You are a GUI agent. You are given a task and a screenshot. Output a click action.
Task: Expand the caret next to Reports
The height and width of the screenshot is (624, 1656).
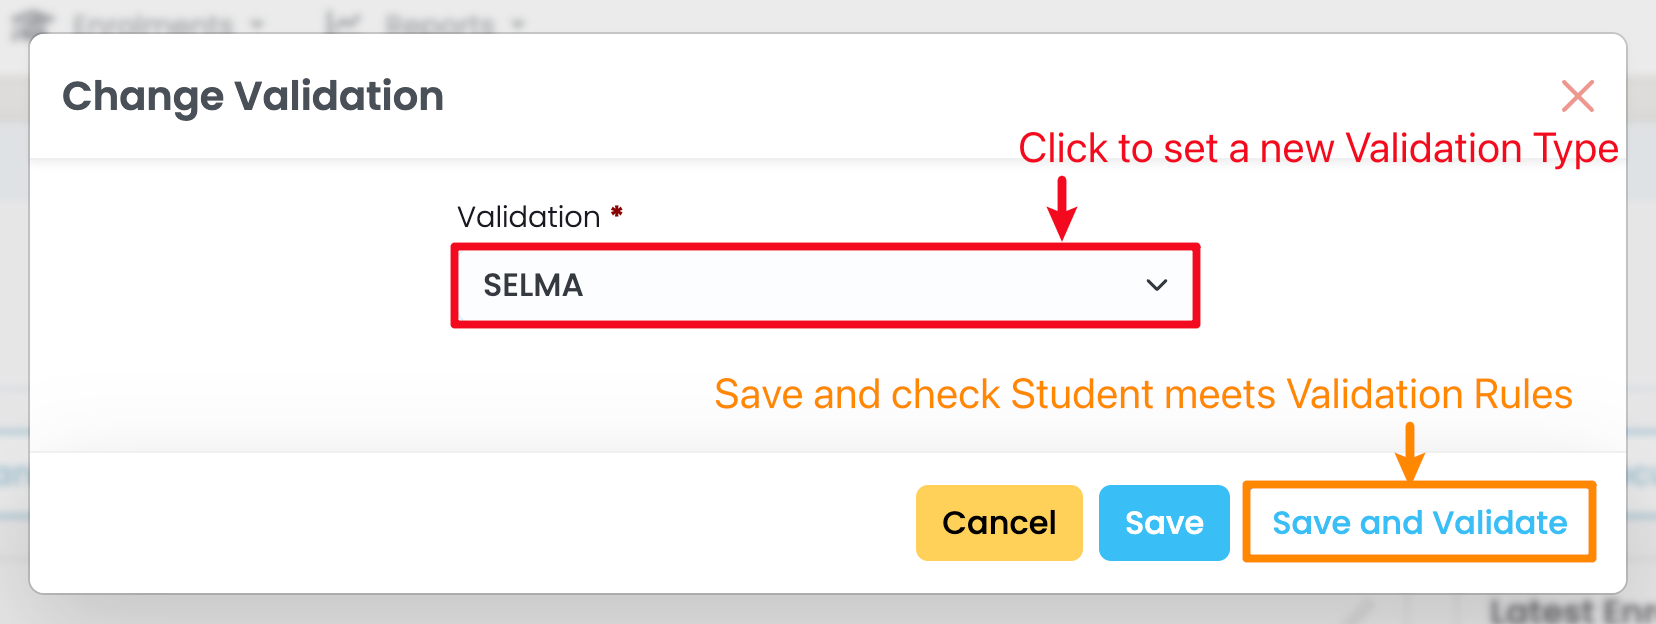point(517,23)
